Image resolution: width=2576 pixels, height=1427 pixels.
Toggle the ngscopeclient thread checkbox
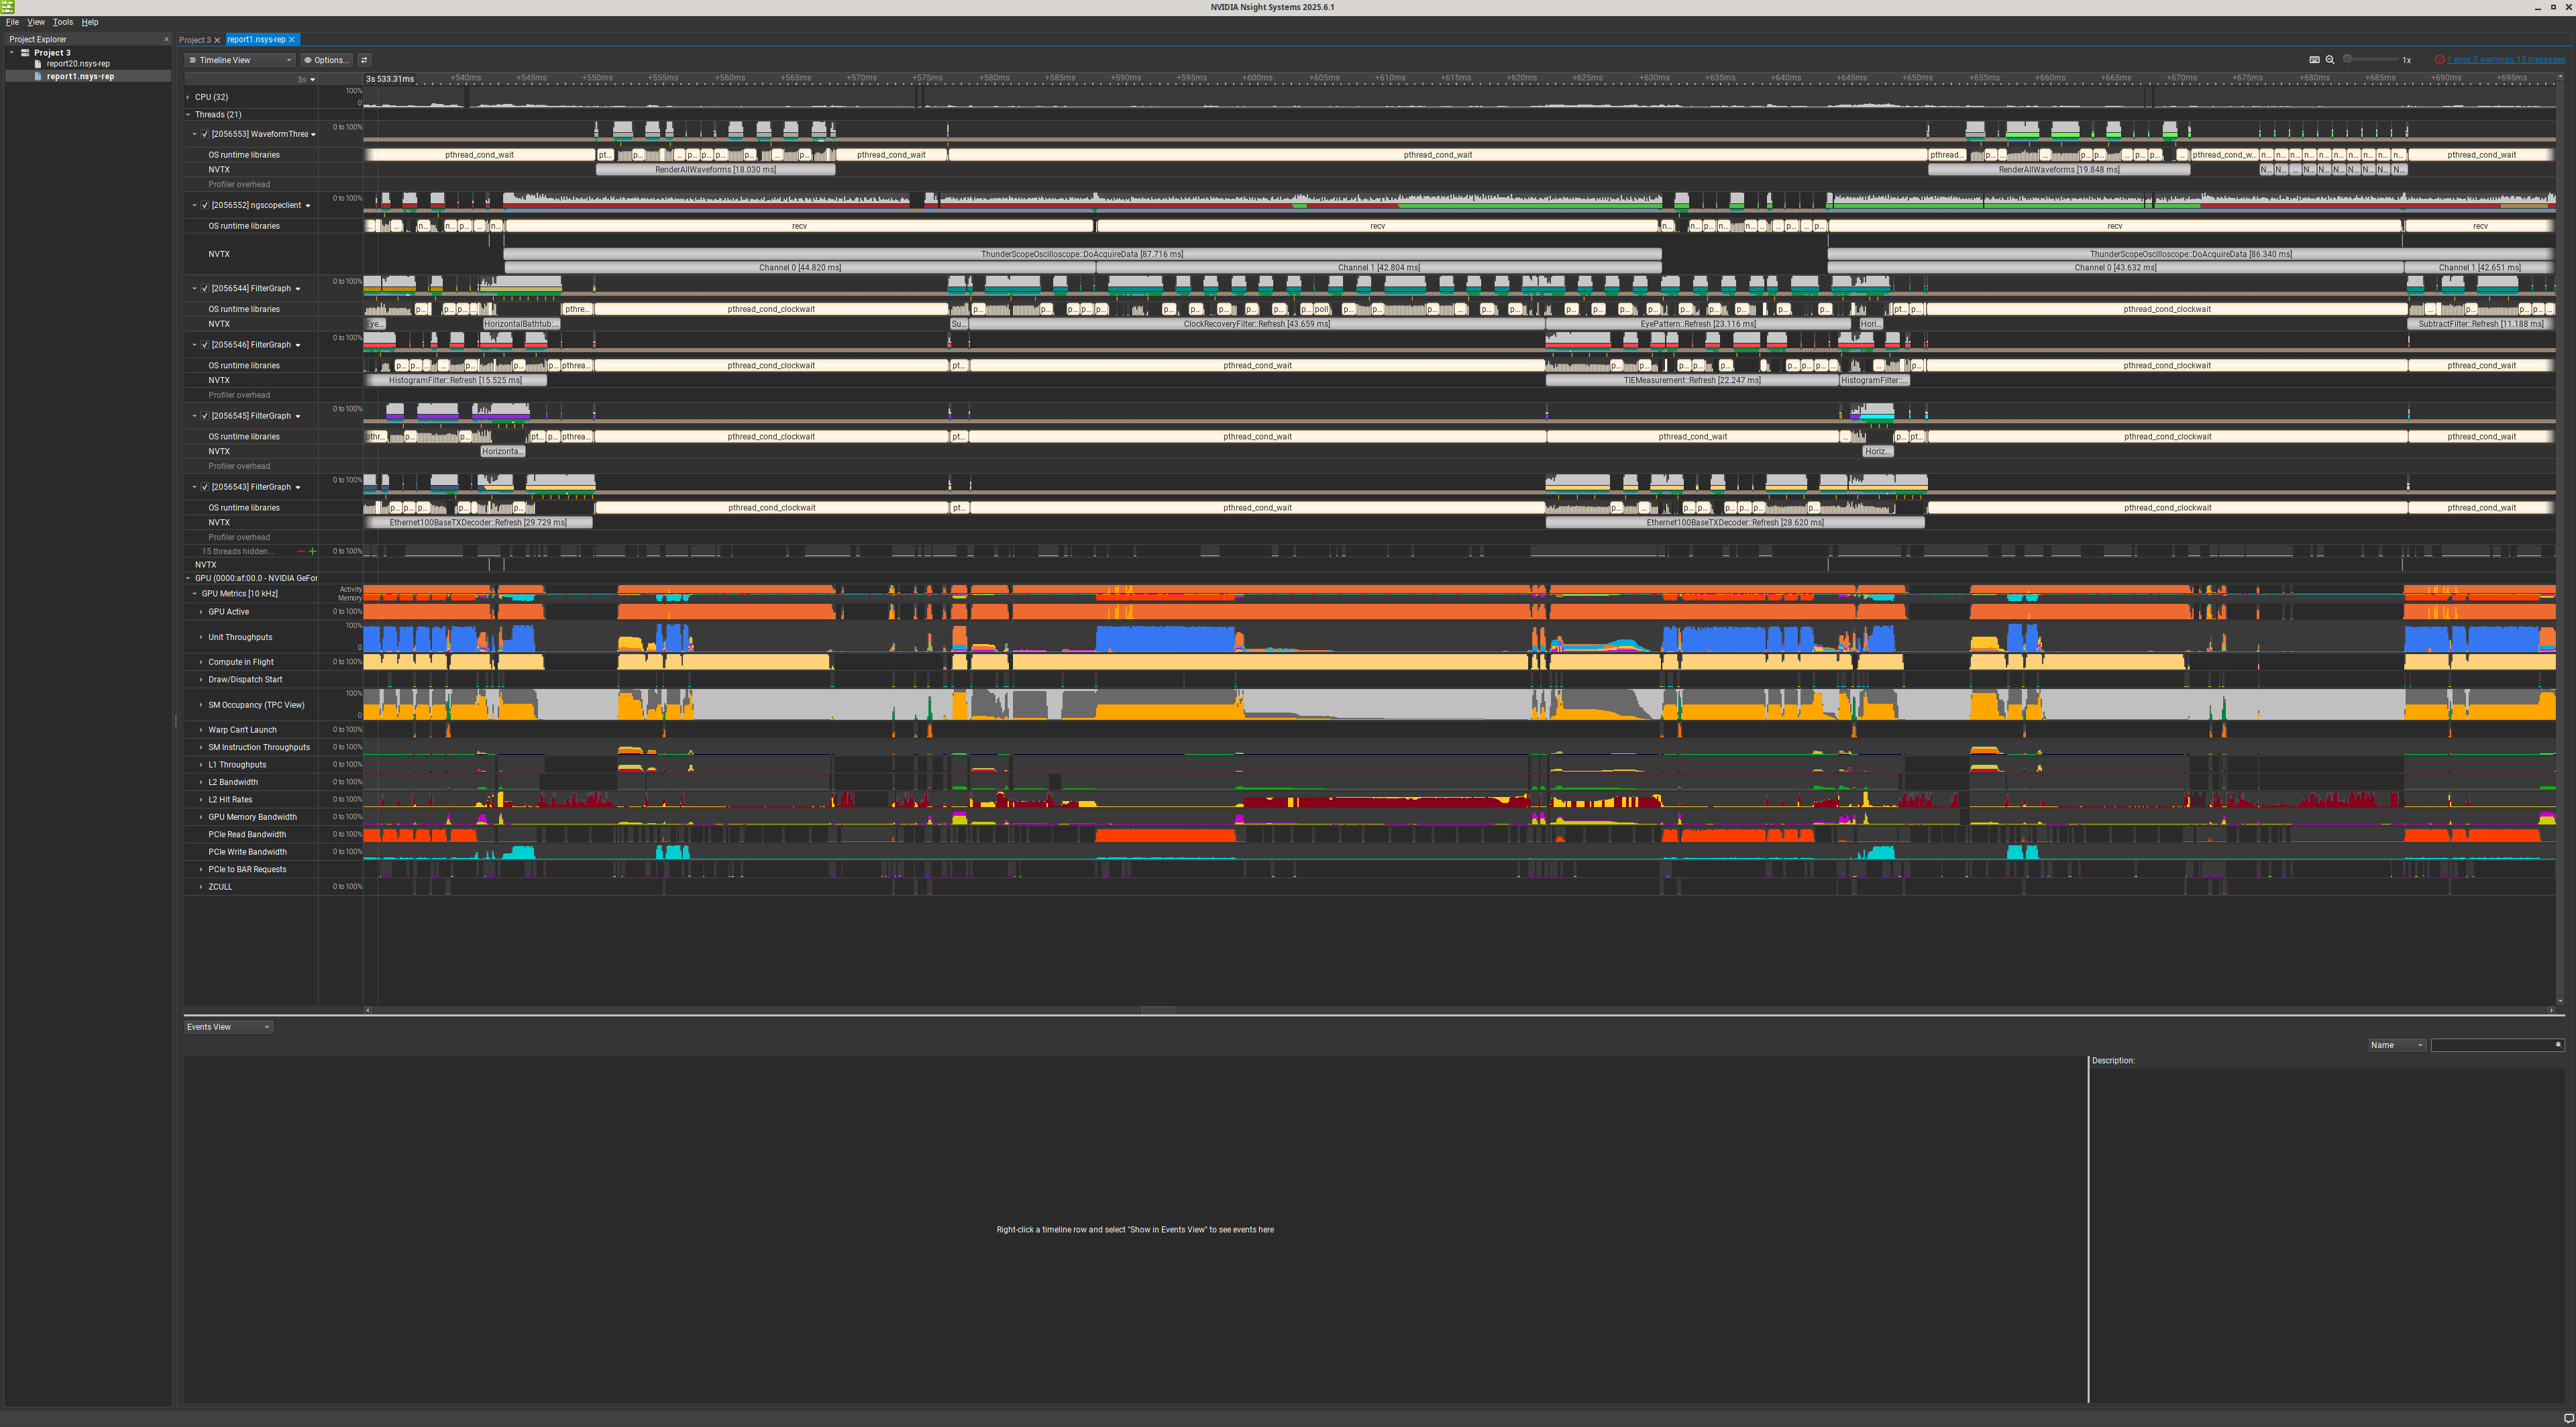pyautogui.click(x=205, y=205)
